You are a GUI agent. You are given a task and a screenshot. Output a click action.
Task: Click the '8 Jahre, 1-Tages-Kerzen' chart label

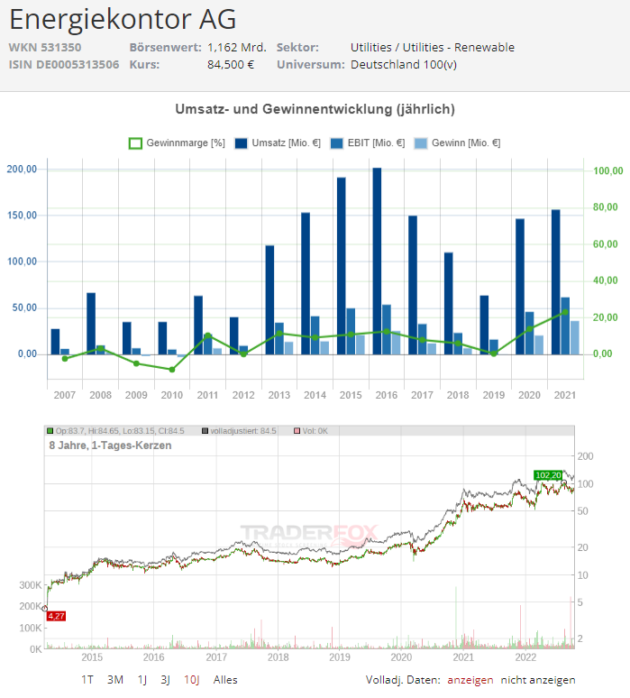pyautogui.click(x=110, y=445)
